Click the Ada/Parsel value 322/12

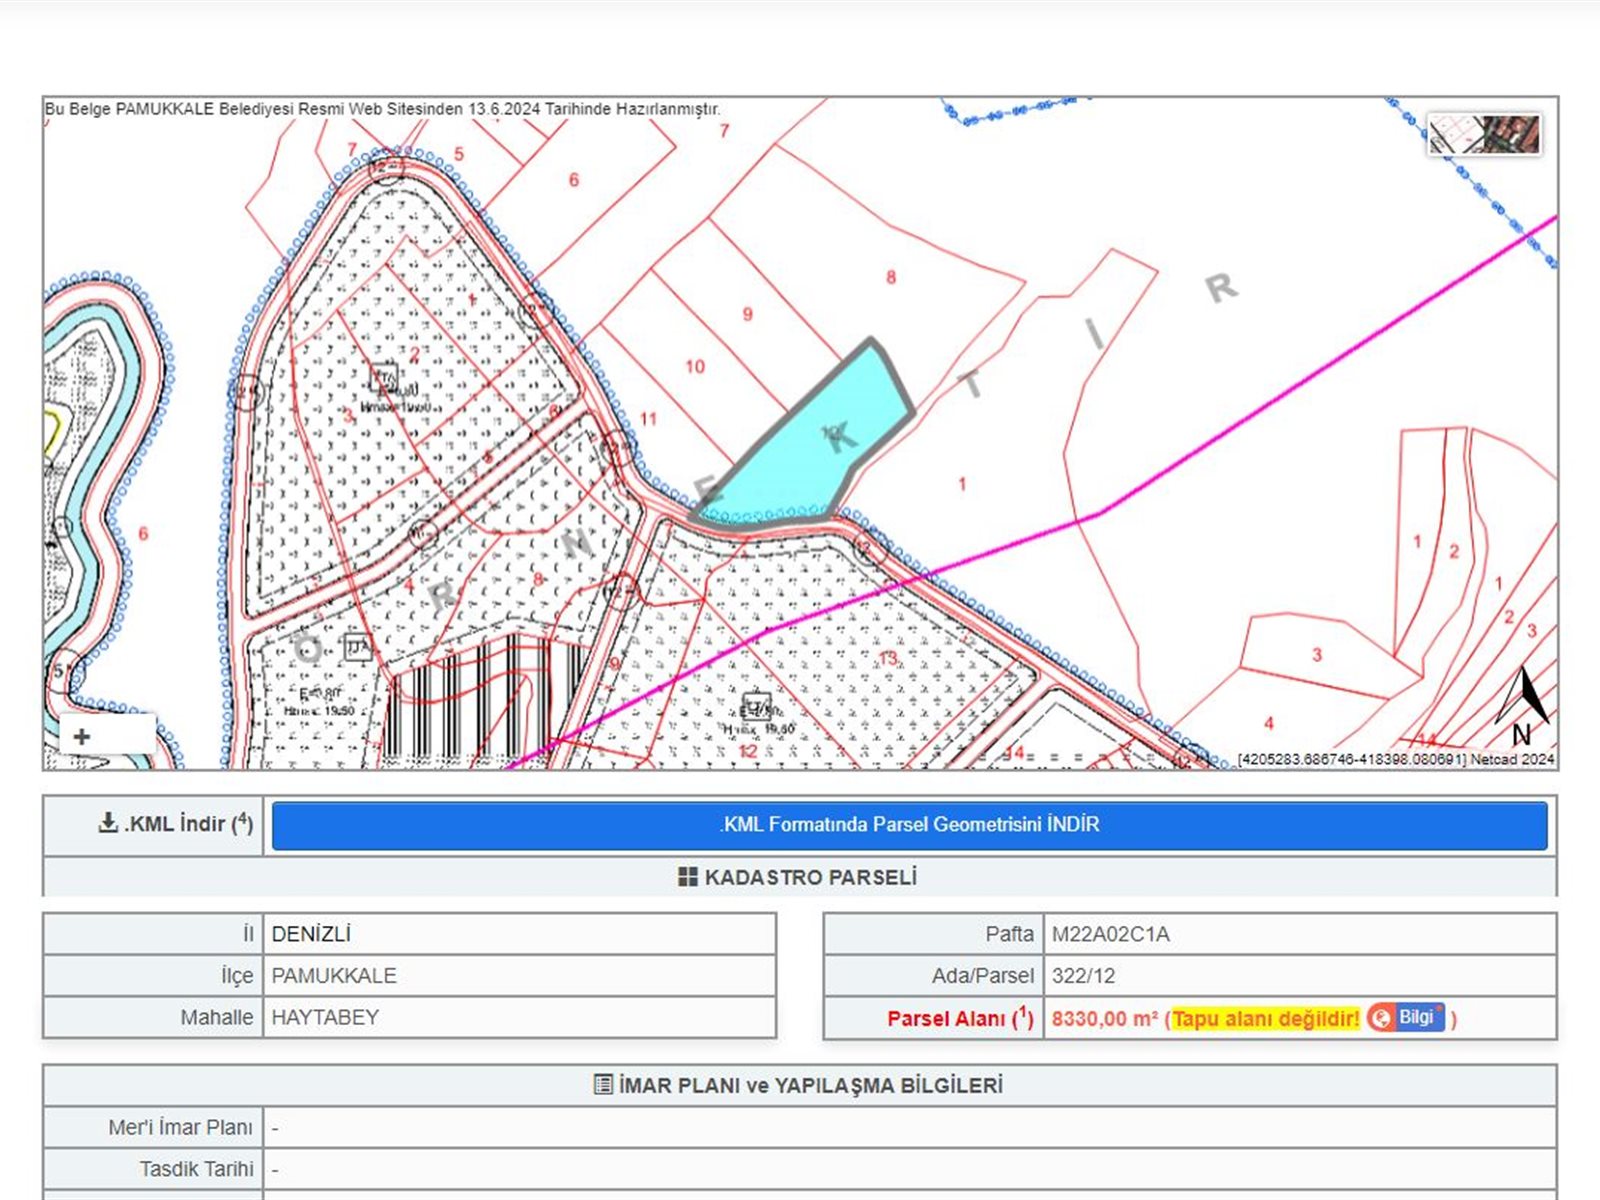point(1083,976)
